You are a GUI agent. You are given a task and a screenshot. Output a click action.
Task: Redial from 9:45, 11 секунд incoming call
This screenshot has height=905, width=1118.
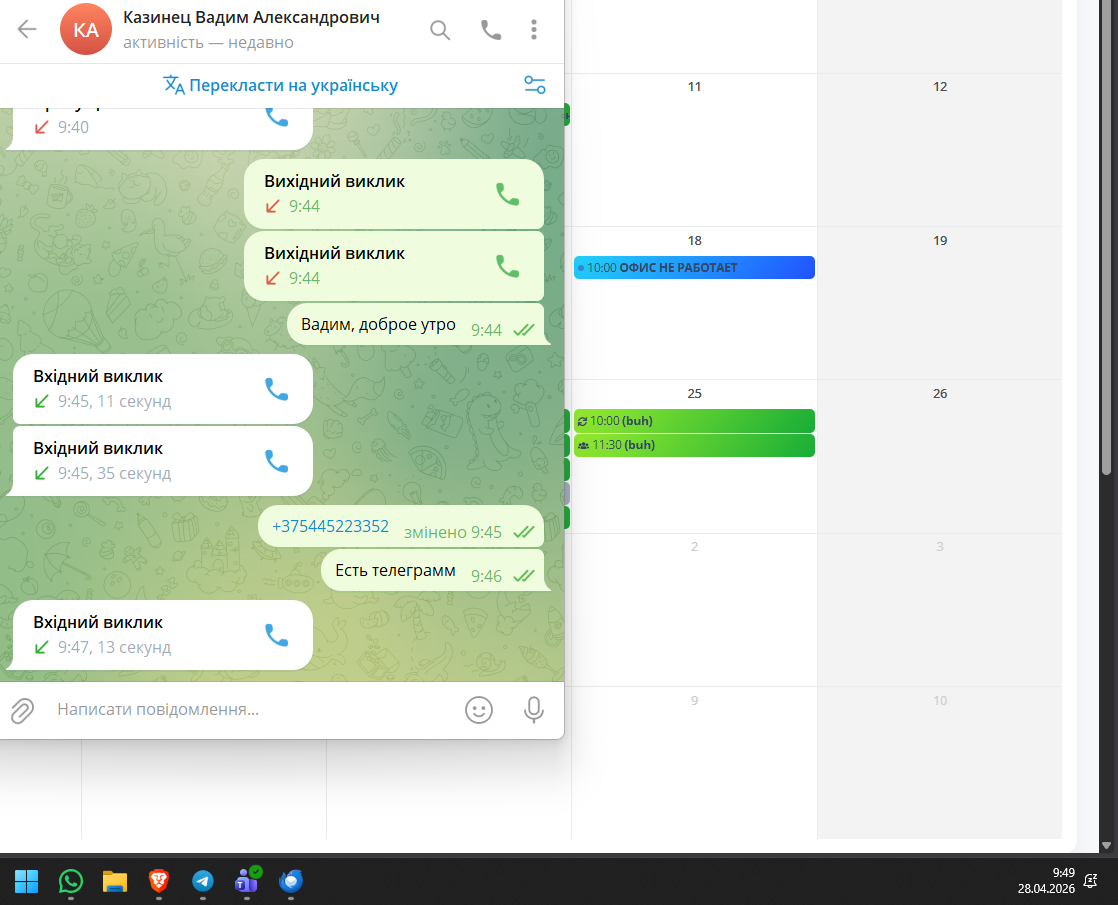point(277,389)
